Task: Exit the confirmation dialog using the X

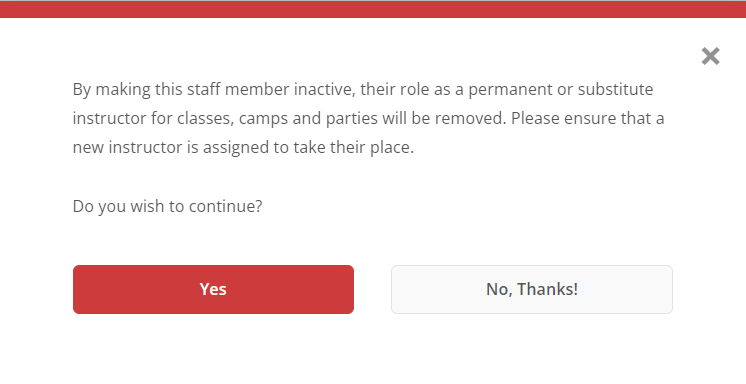Action: pos(710,56)
